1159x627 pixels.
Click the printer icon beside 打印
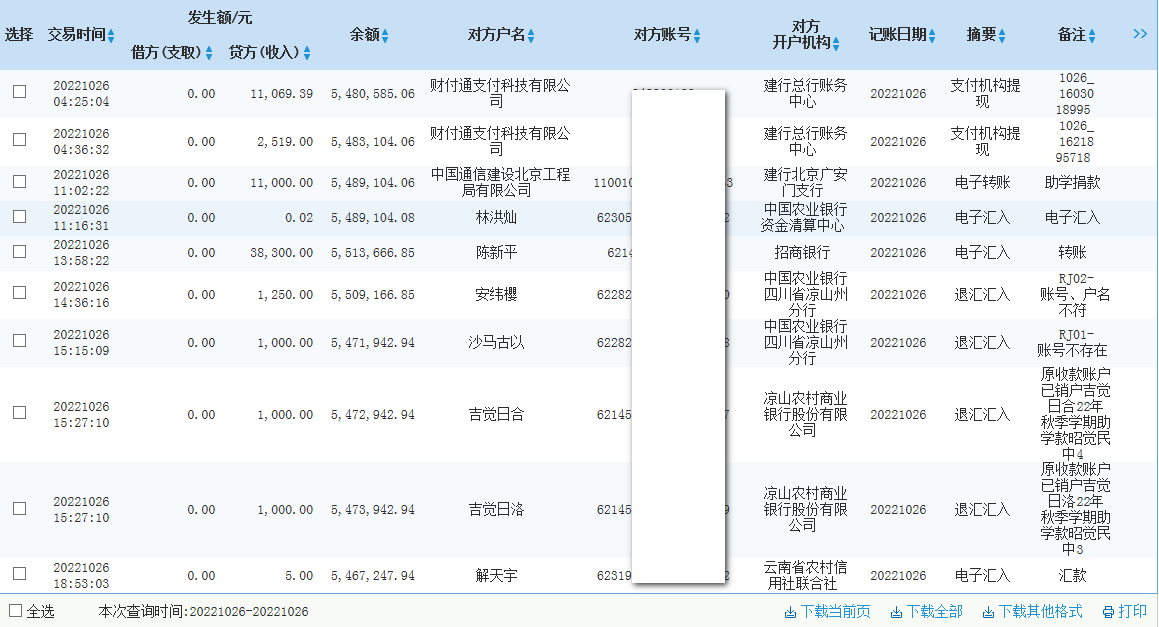tap(1108, 612)
